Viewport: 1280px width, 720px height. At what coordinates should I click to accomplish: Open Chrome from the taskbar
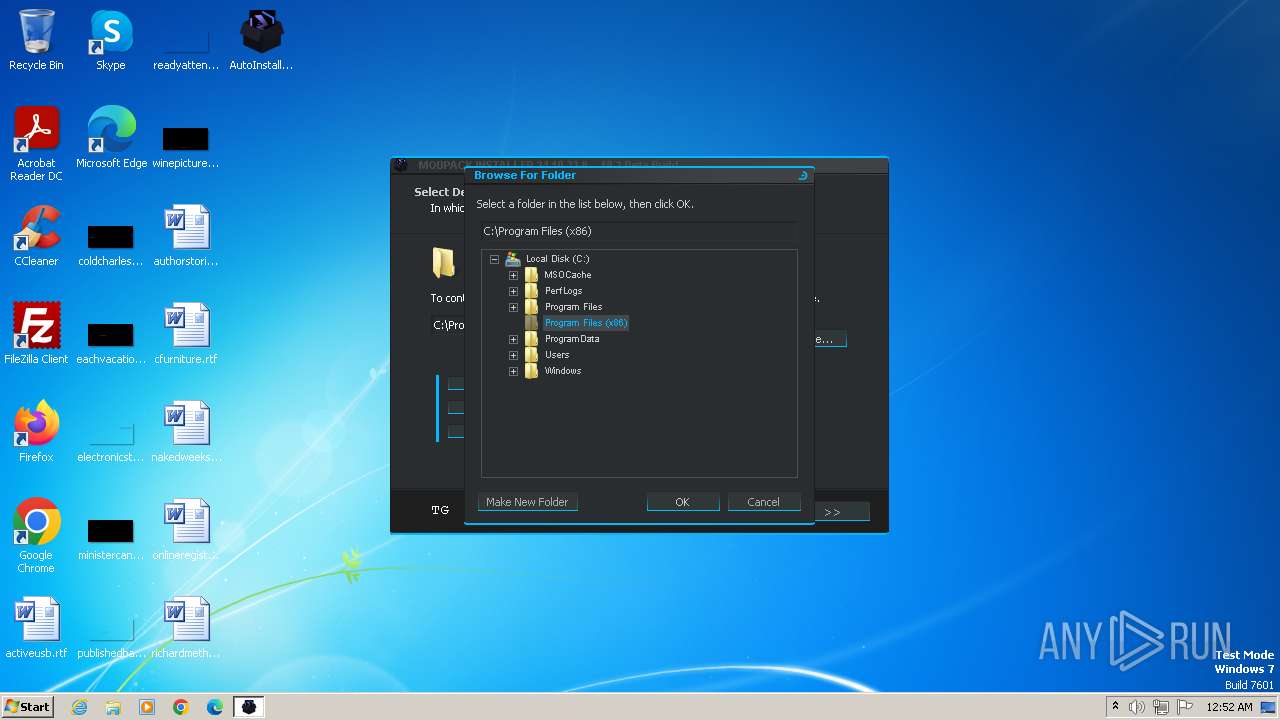click(181, 707)
